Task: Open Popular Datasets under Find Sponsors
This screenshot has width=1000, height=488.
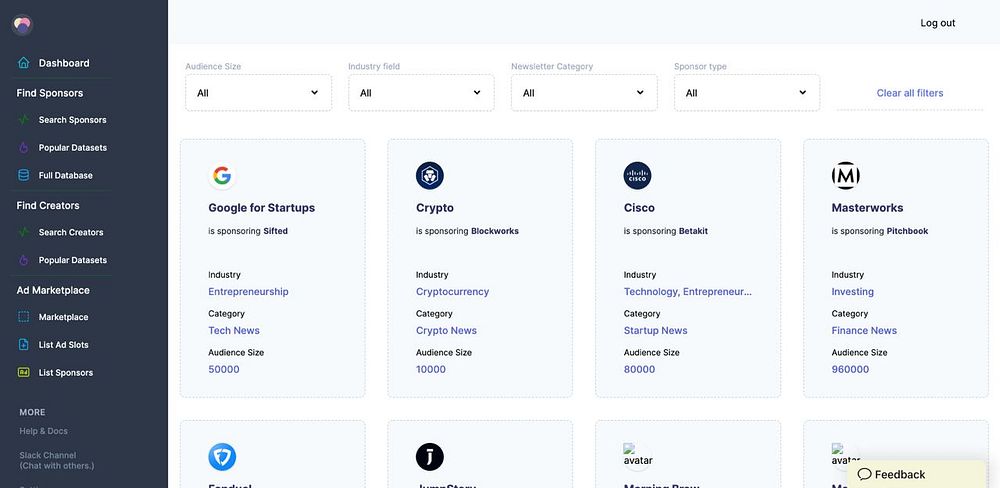Action: pos(73,148)
